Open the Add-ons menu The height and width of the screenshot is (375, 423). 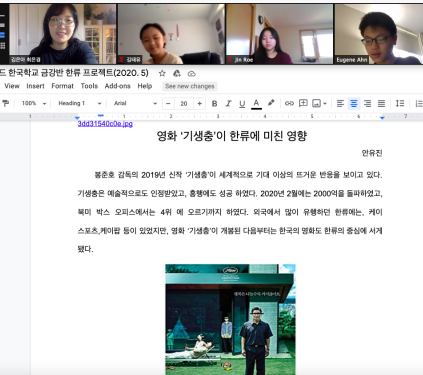point(118,86)
